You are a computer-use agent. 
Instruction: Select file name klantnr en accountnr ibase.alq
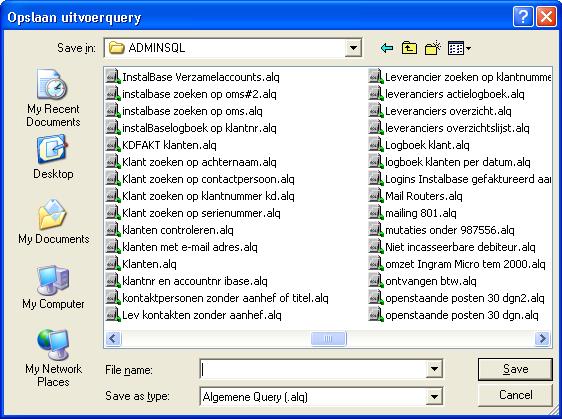195,281
